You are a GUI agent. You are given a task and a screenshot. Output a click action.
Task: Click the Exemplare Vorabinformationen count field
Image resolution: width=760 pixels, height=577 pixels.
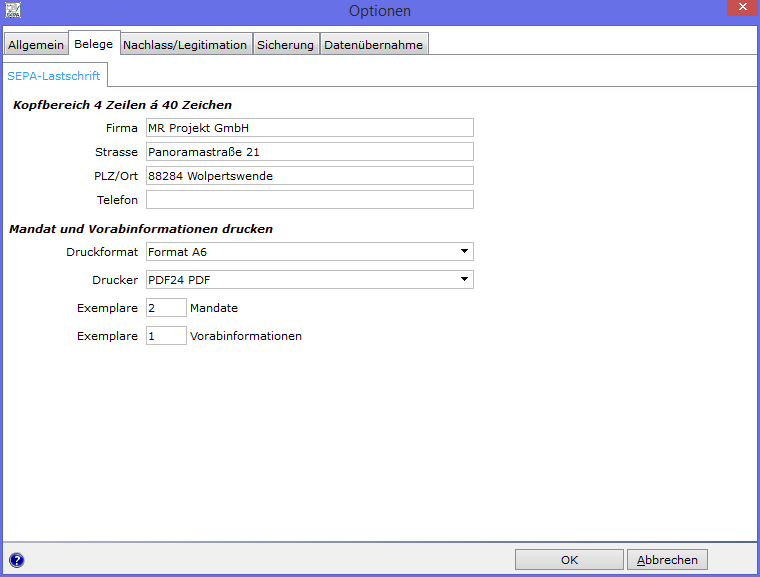click(166, 336)
